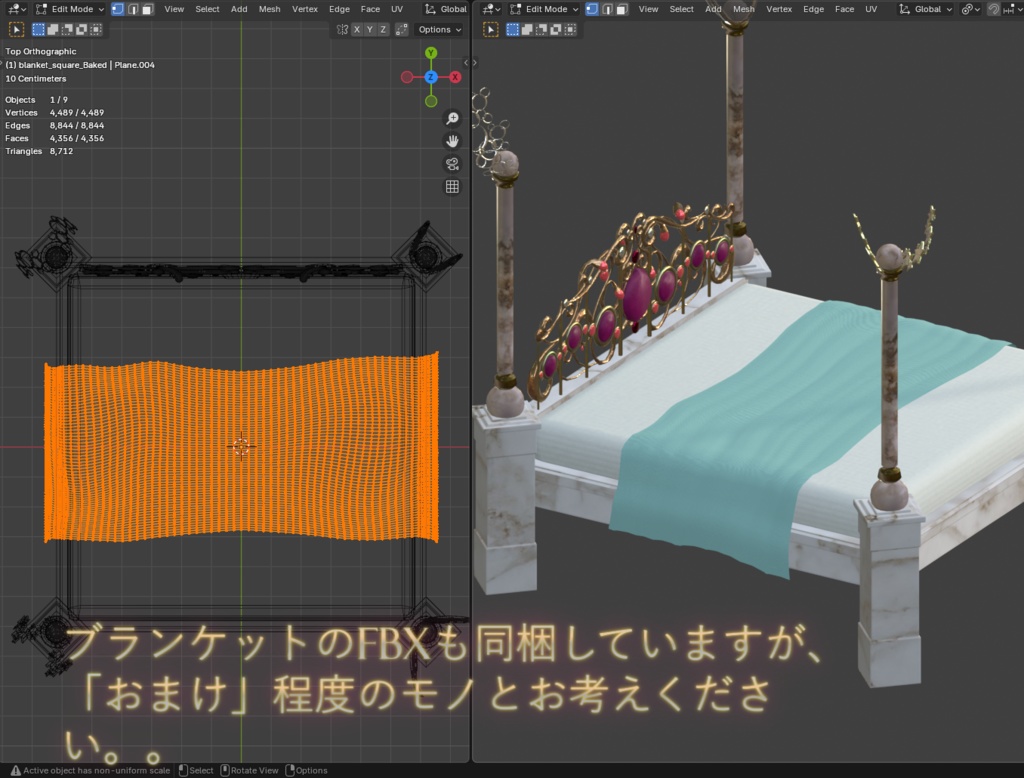The height and width of the screenshot is (778, 1024).
Task: Enable Edge select mode in the right viewport
Action: point(608,9)
